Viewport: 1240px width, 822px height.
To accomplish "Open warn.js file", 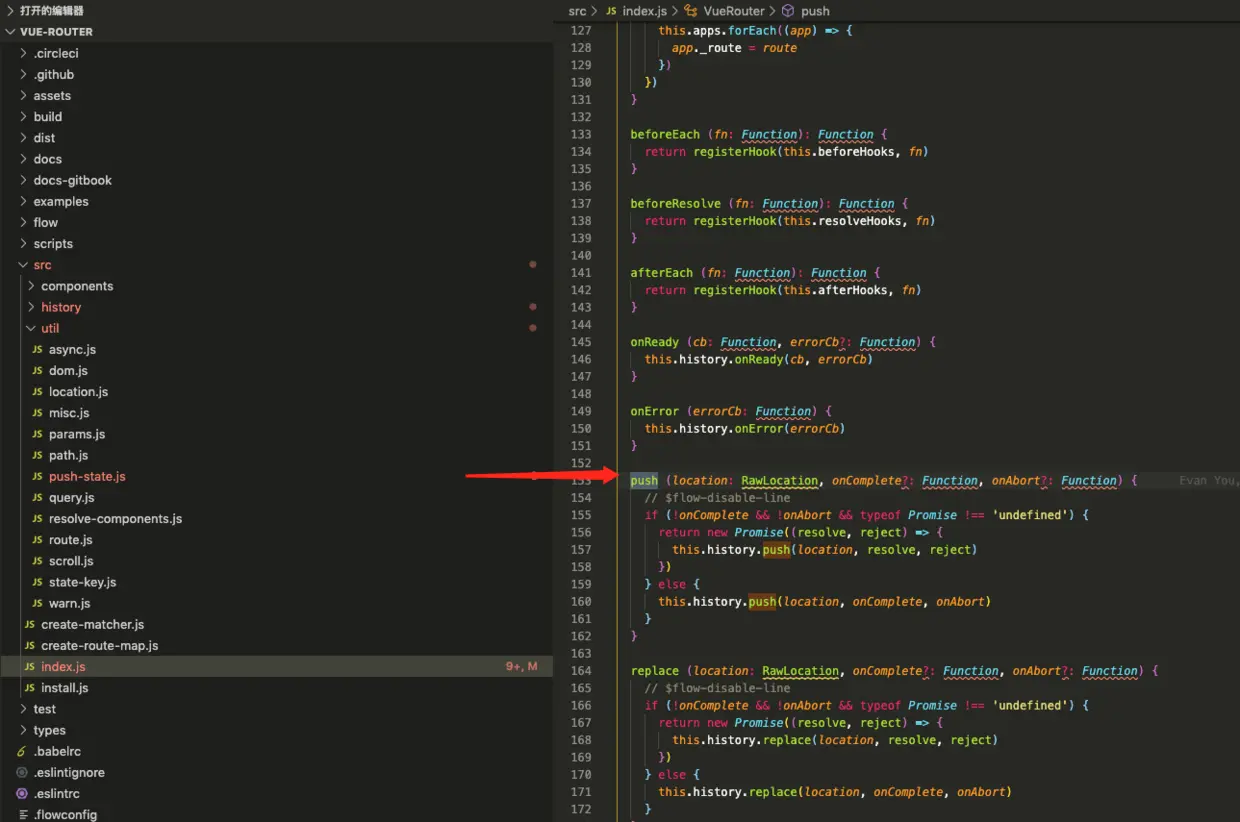I will (69, 603).
